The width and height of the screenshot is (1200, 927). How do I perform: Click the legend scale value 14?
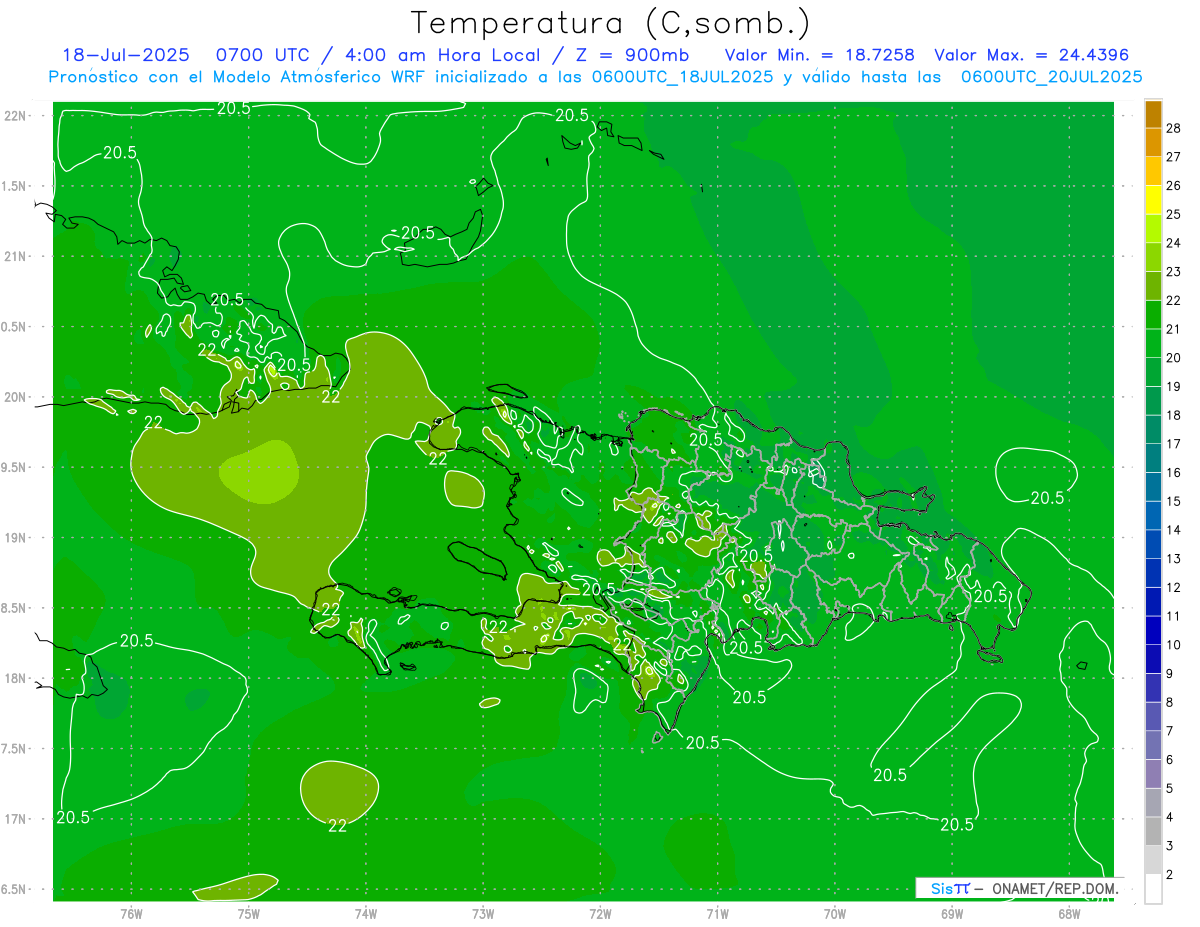(1174, 530)
